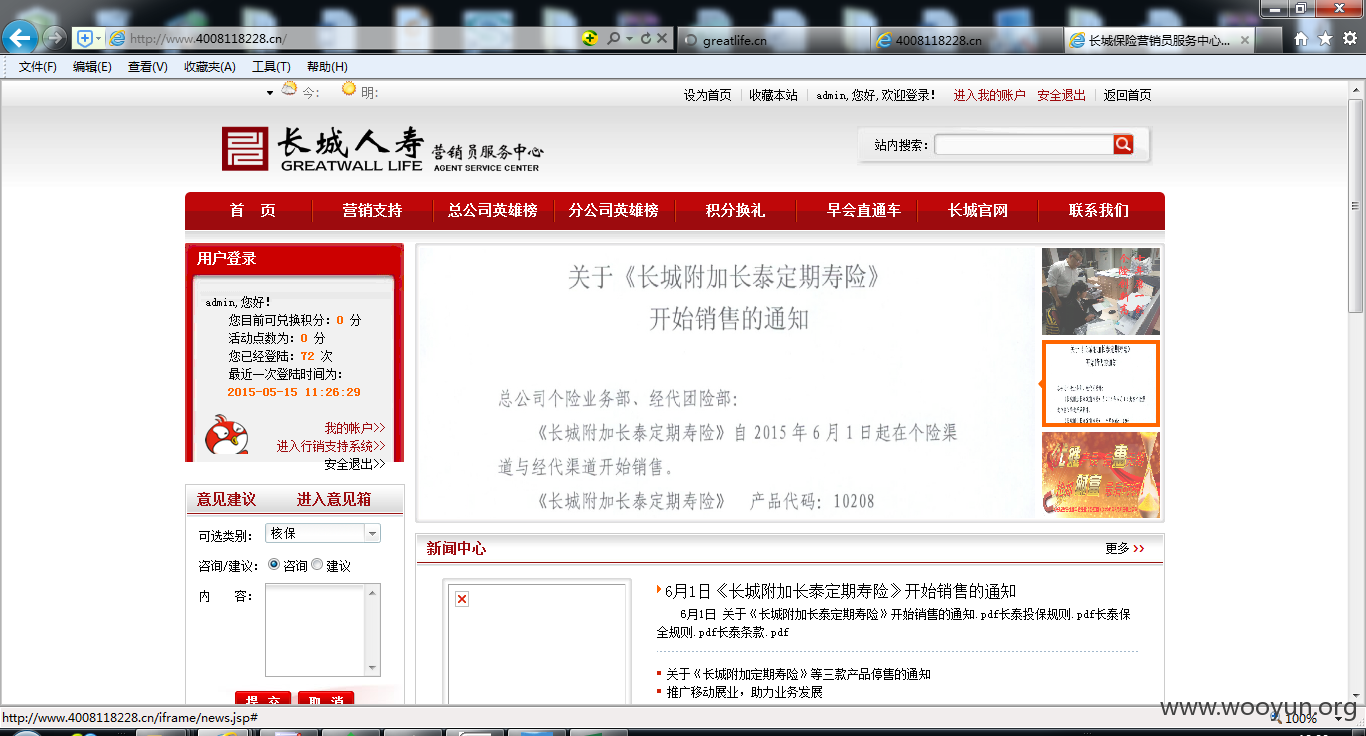Open 营销支持 navigation item
The height and width of the screenshot is (736, 1366).
(372, 210)
